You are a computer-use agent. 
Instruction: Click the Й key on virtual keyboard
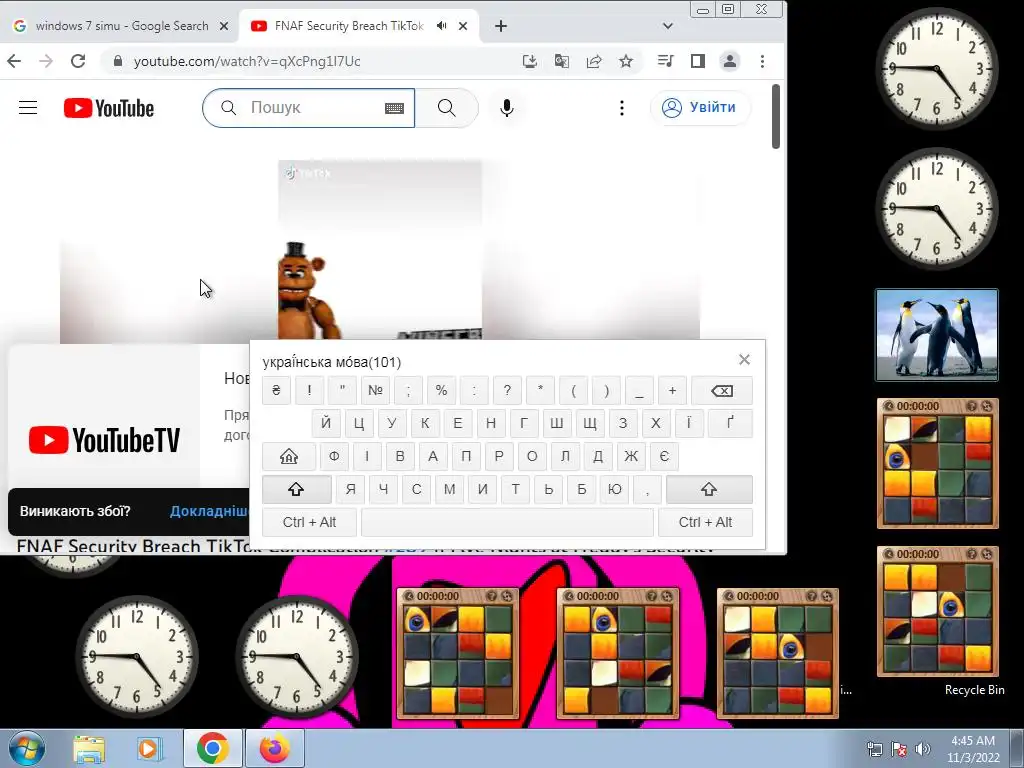coord(326,423)
